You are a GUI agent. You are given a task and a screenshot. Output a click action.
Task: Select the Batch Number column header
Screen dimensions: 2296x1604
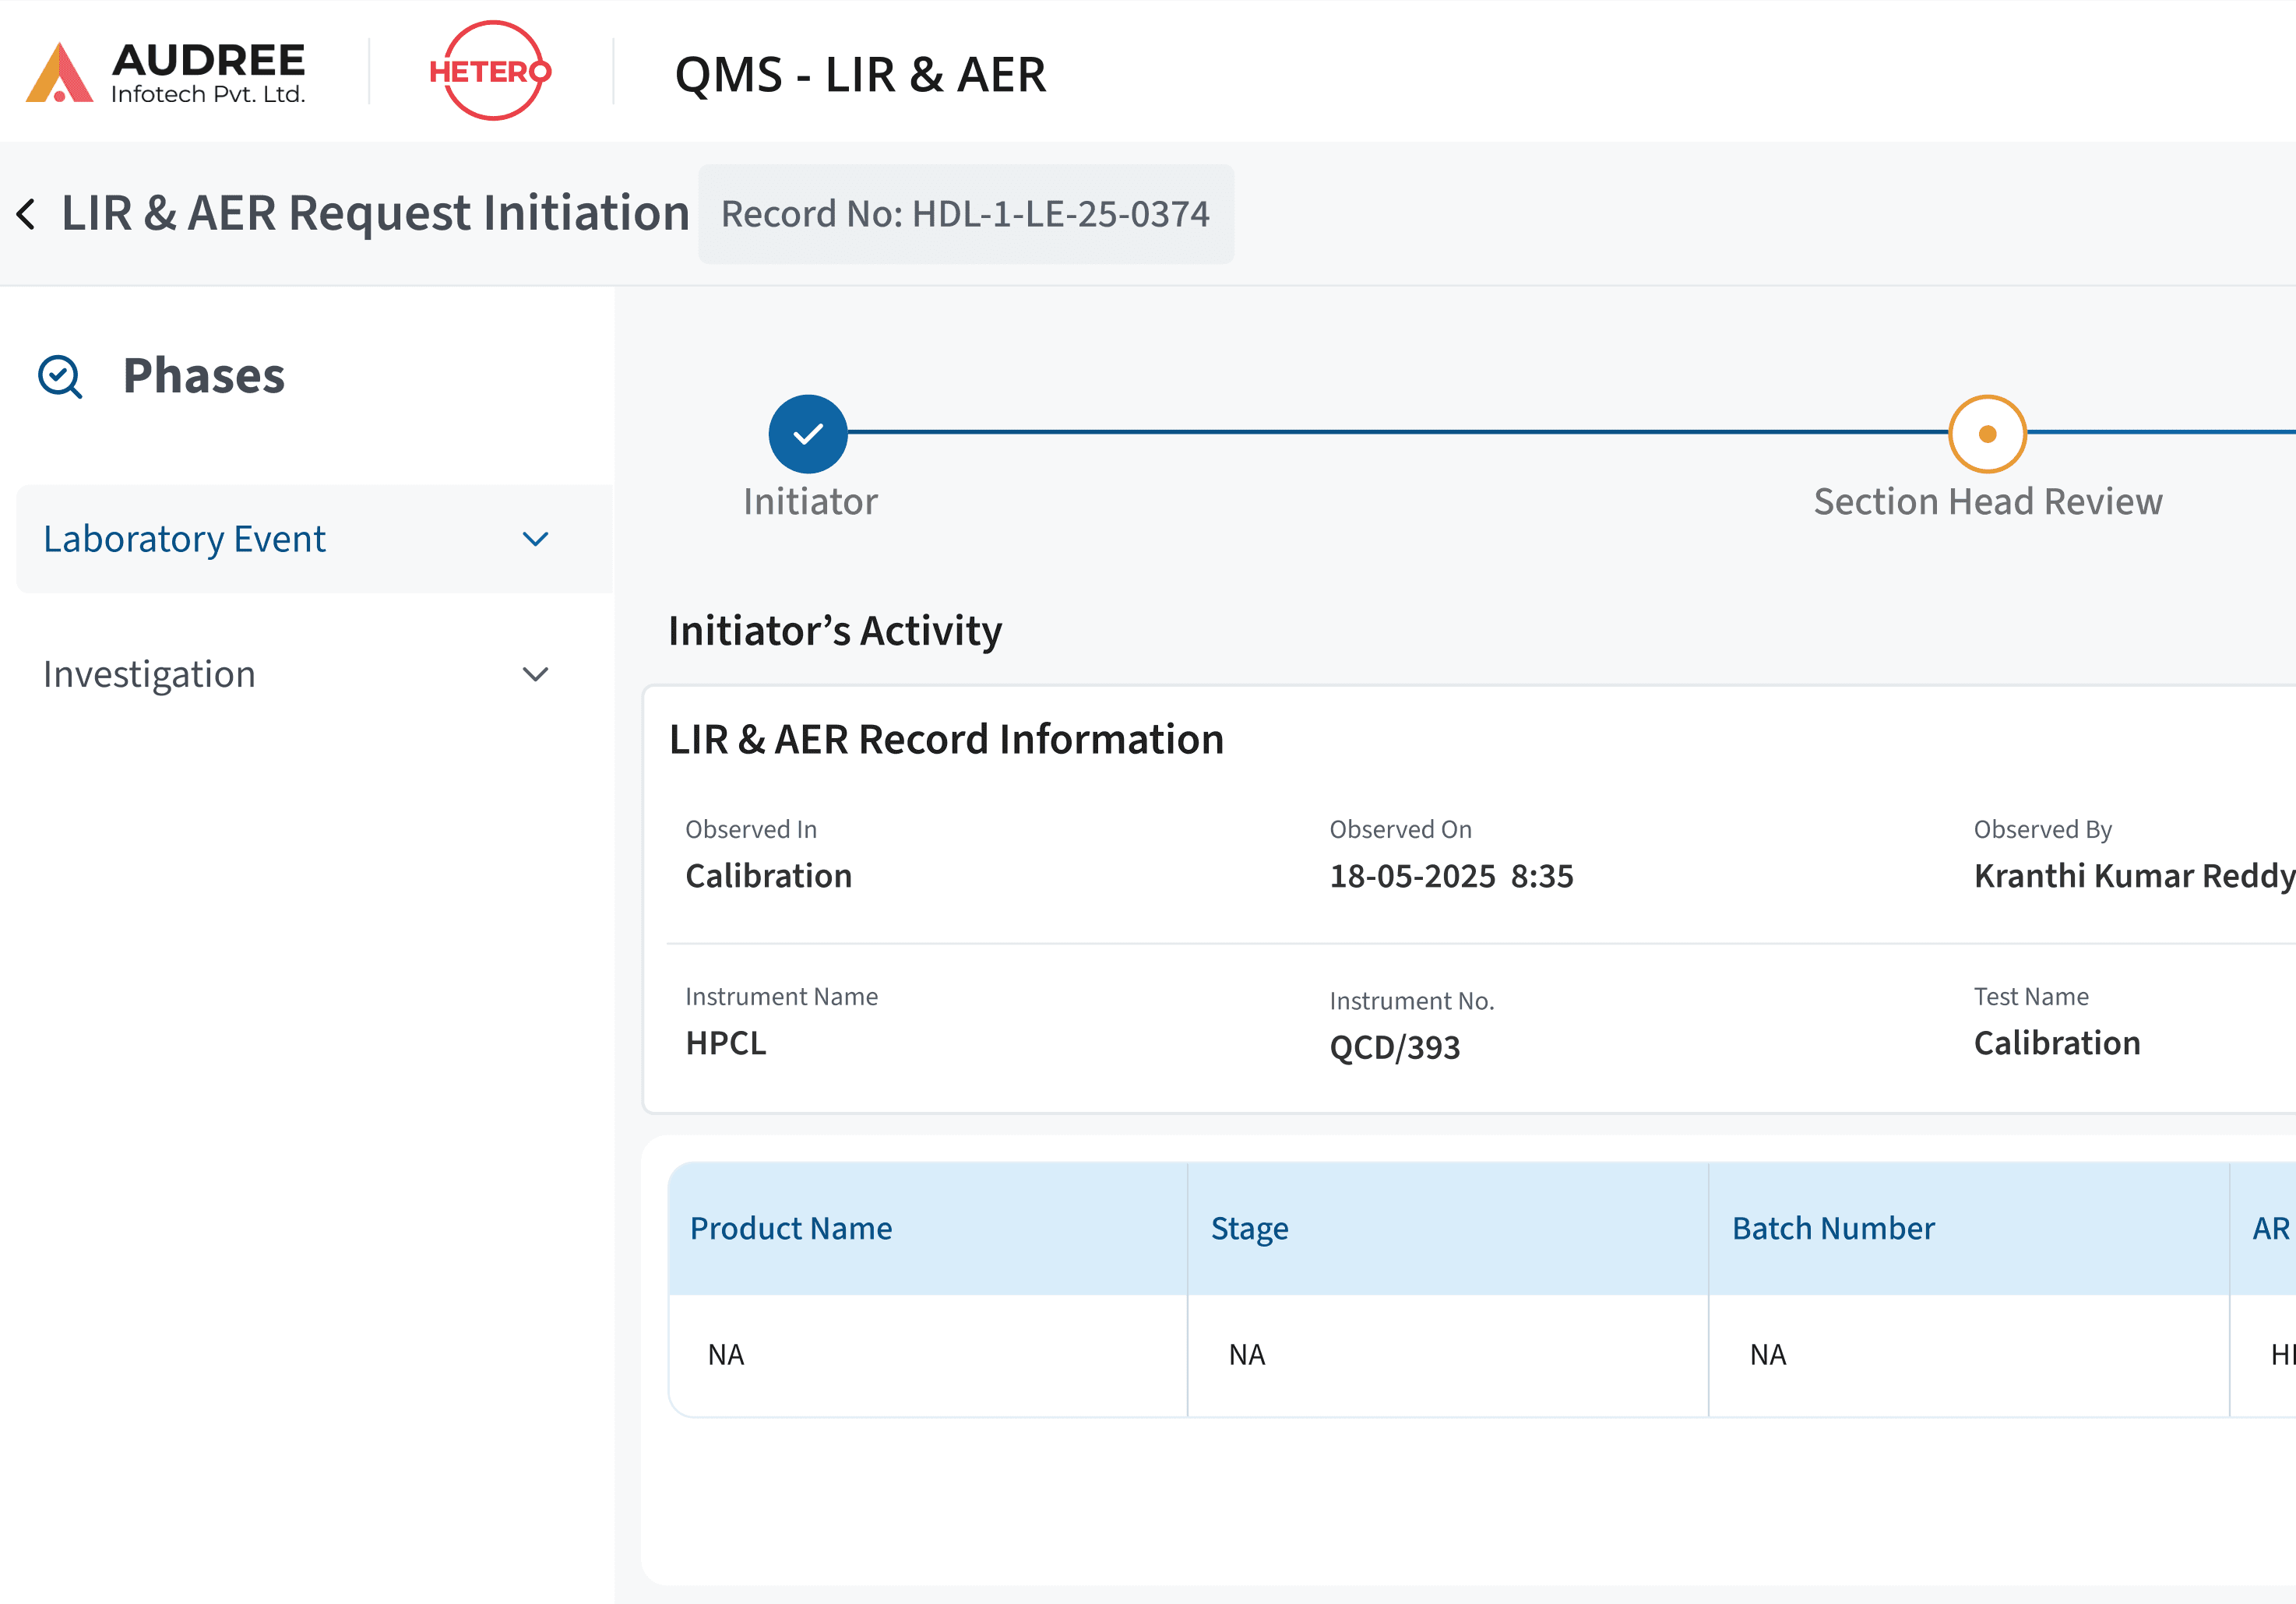pos(1834,1228)
